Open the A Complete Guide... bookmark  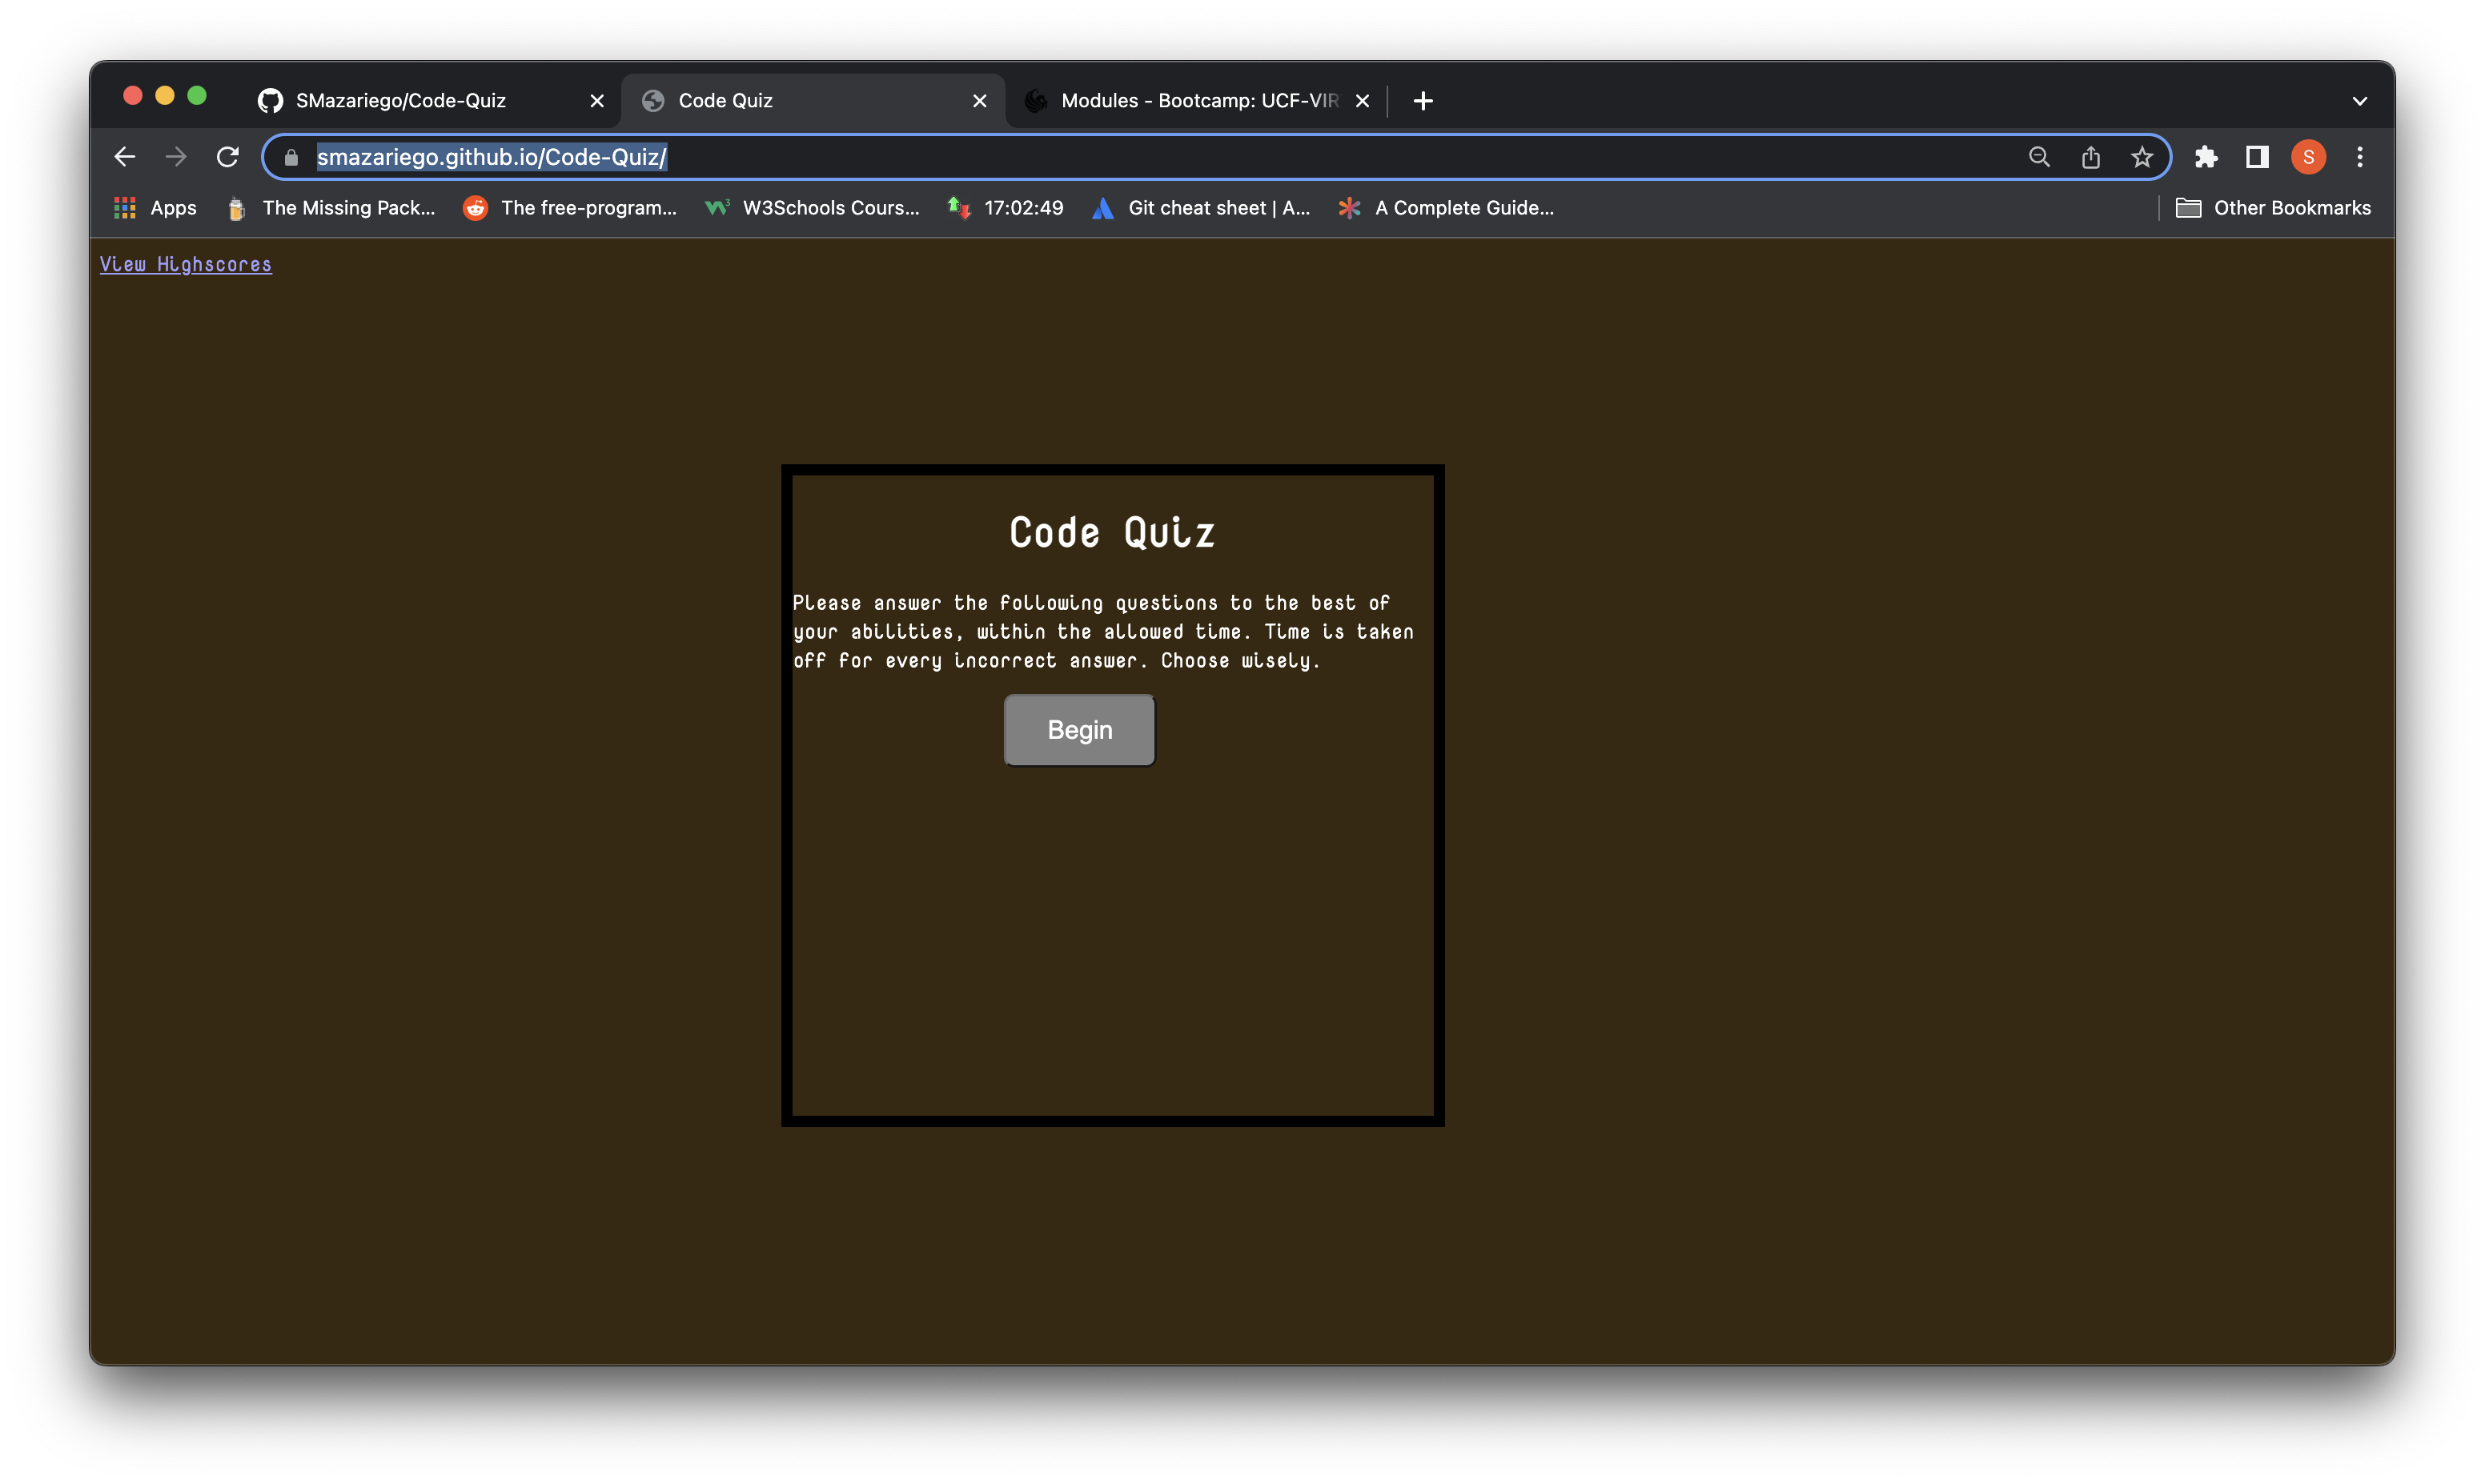pos(1446,208)
